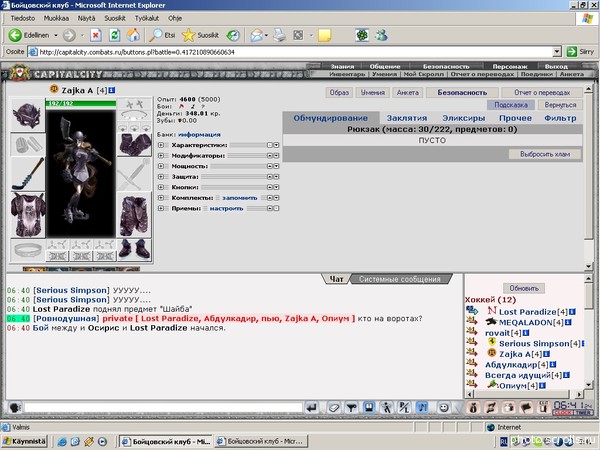The image size is (600, 450).
Task: Click the empty bracers slot
Action: [28, 145]
